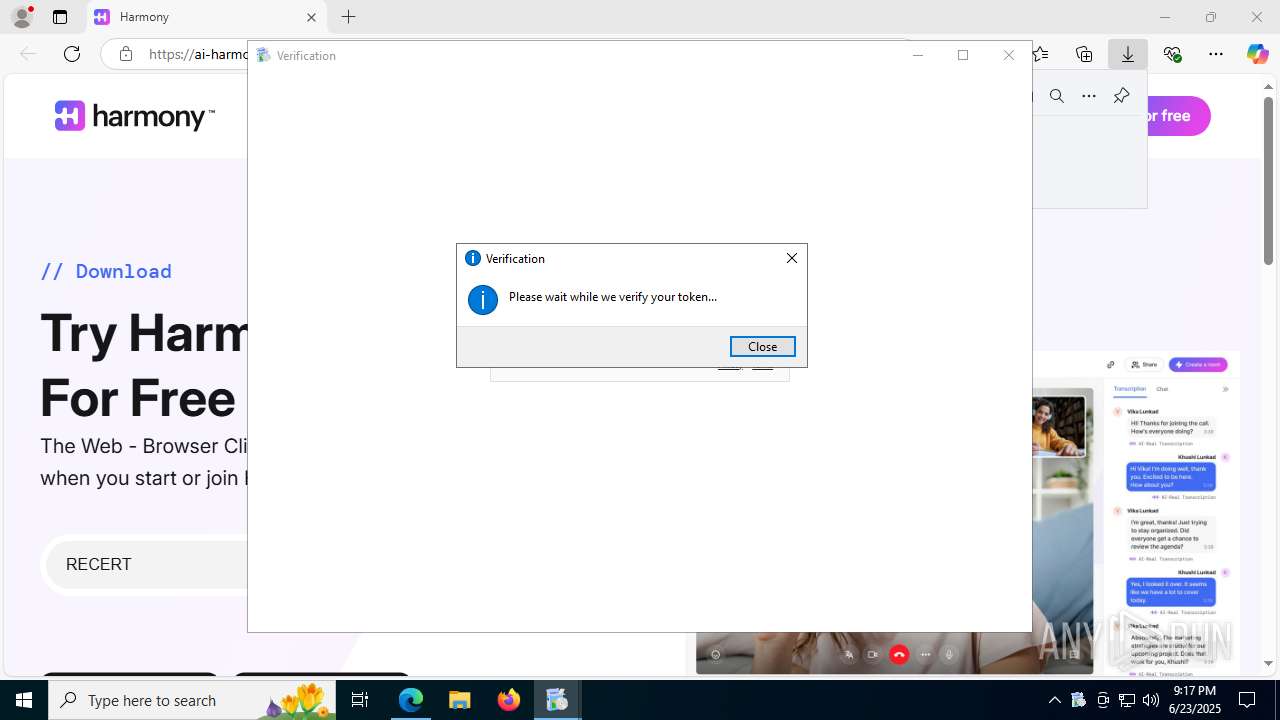Screen dimensions: 1280x720
Task: Open downloads panel more options
Action: (x=1089, y=96)
